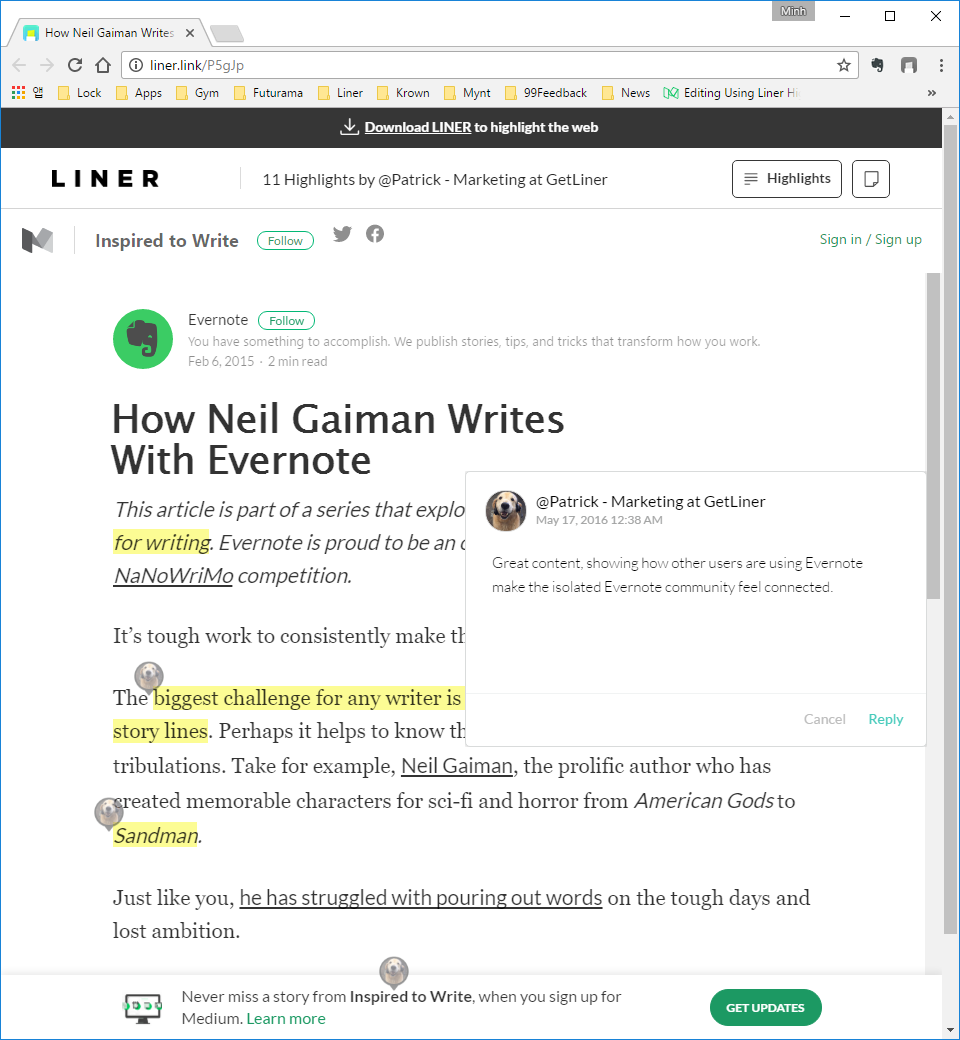This screenshot has width=960, height=1040.
Task: Open the Neil Gaiman link
Action: [x=457, y=766]
